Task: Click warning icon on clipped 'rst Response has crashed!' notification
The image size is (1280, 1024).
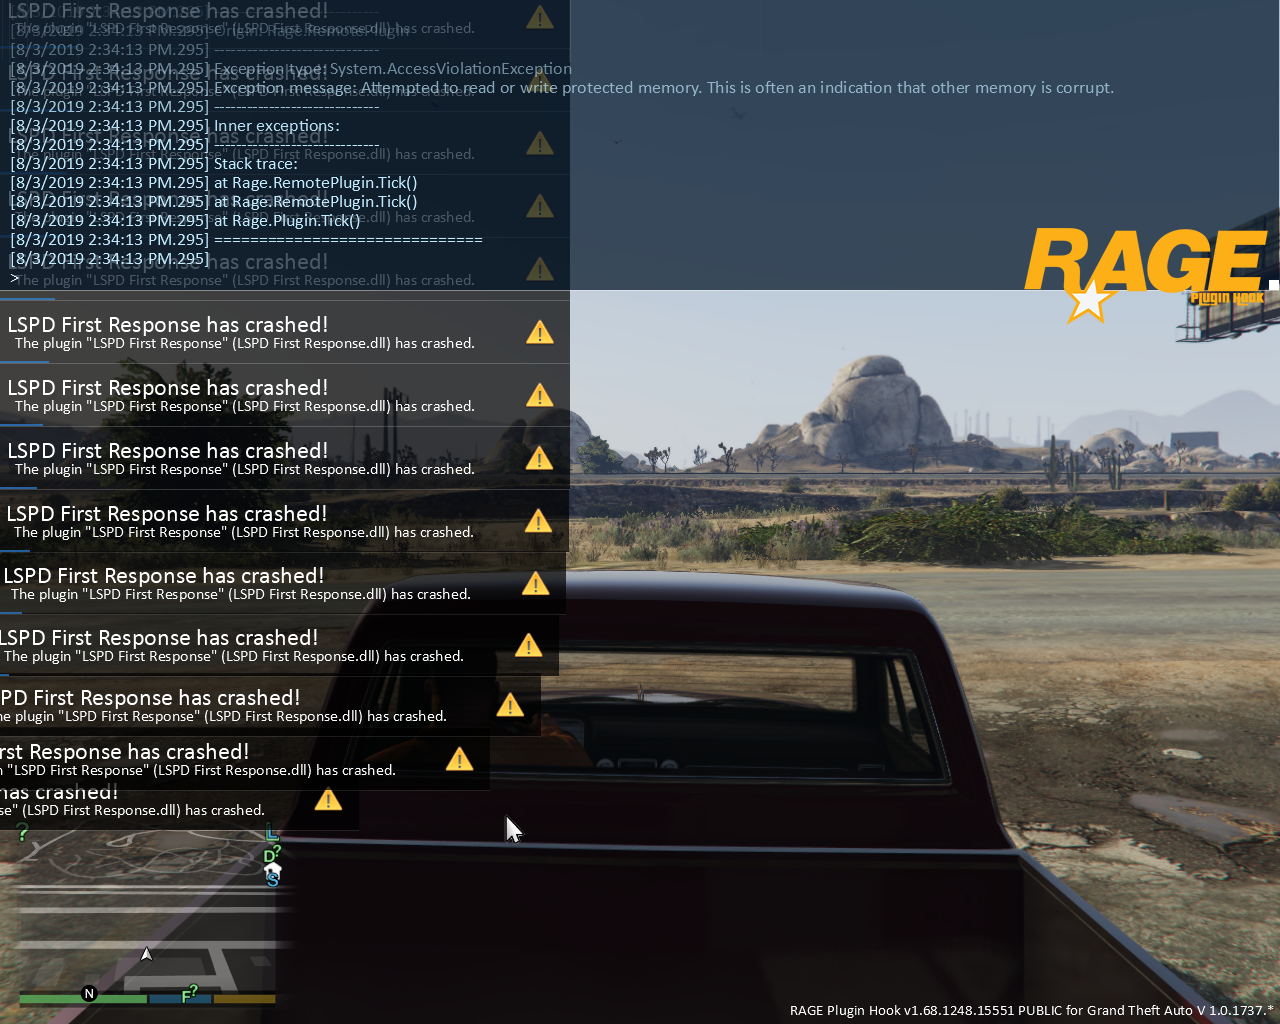Action: coord(459,759)
